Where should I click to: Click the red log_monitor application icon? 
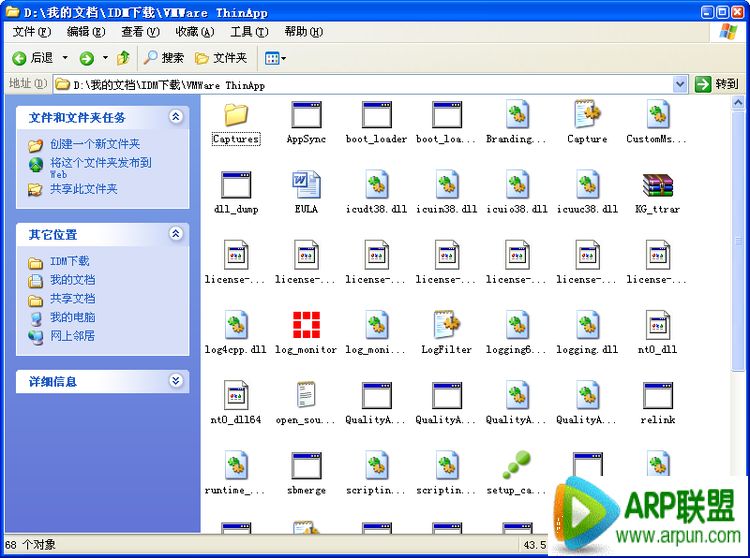coord(306,325)
